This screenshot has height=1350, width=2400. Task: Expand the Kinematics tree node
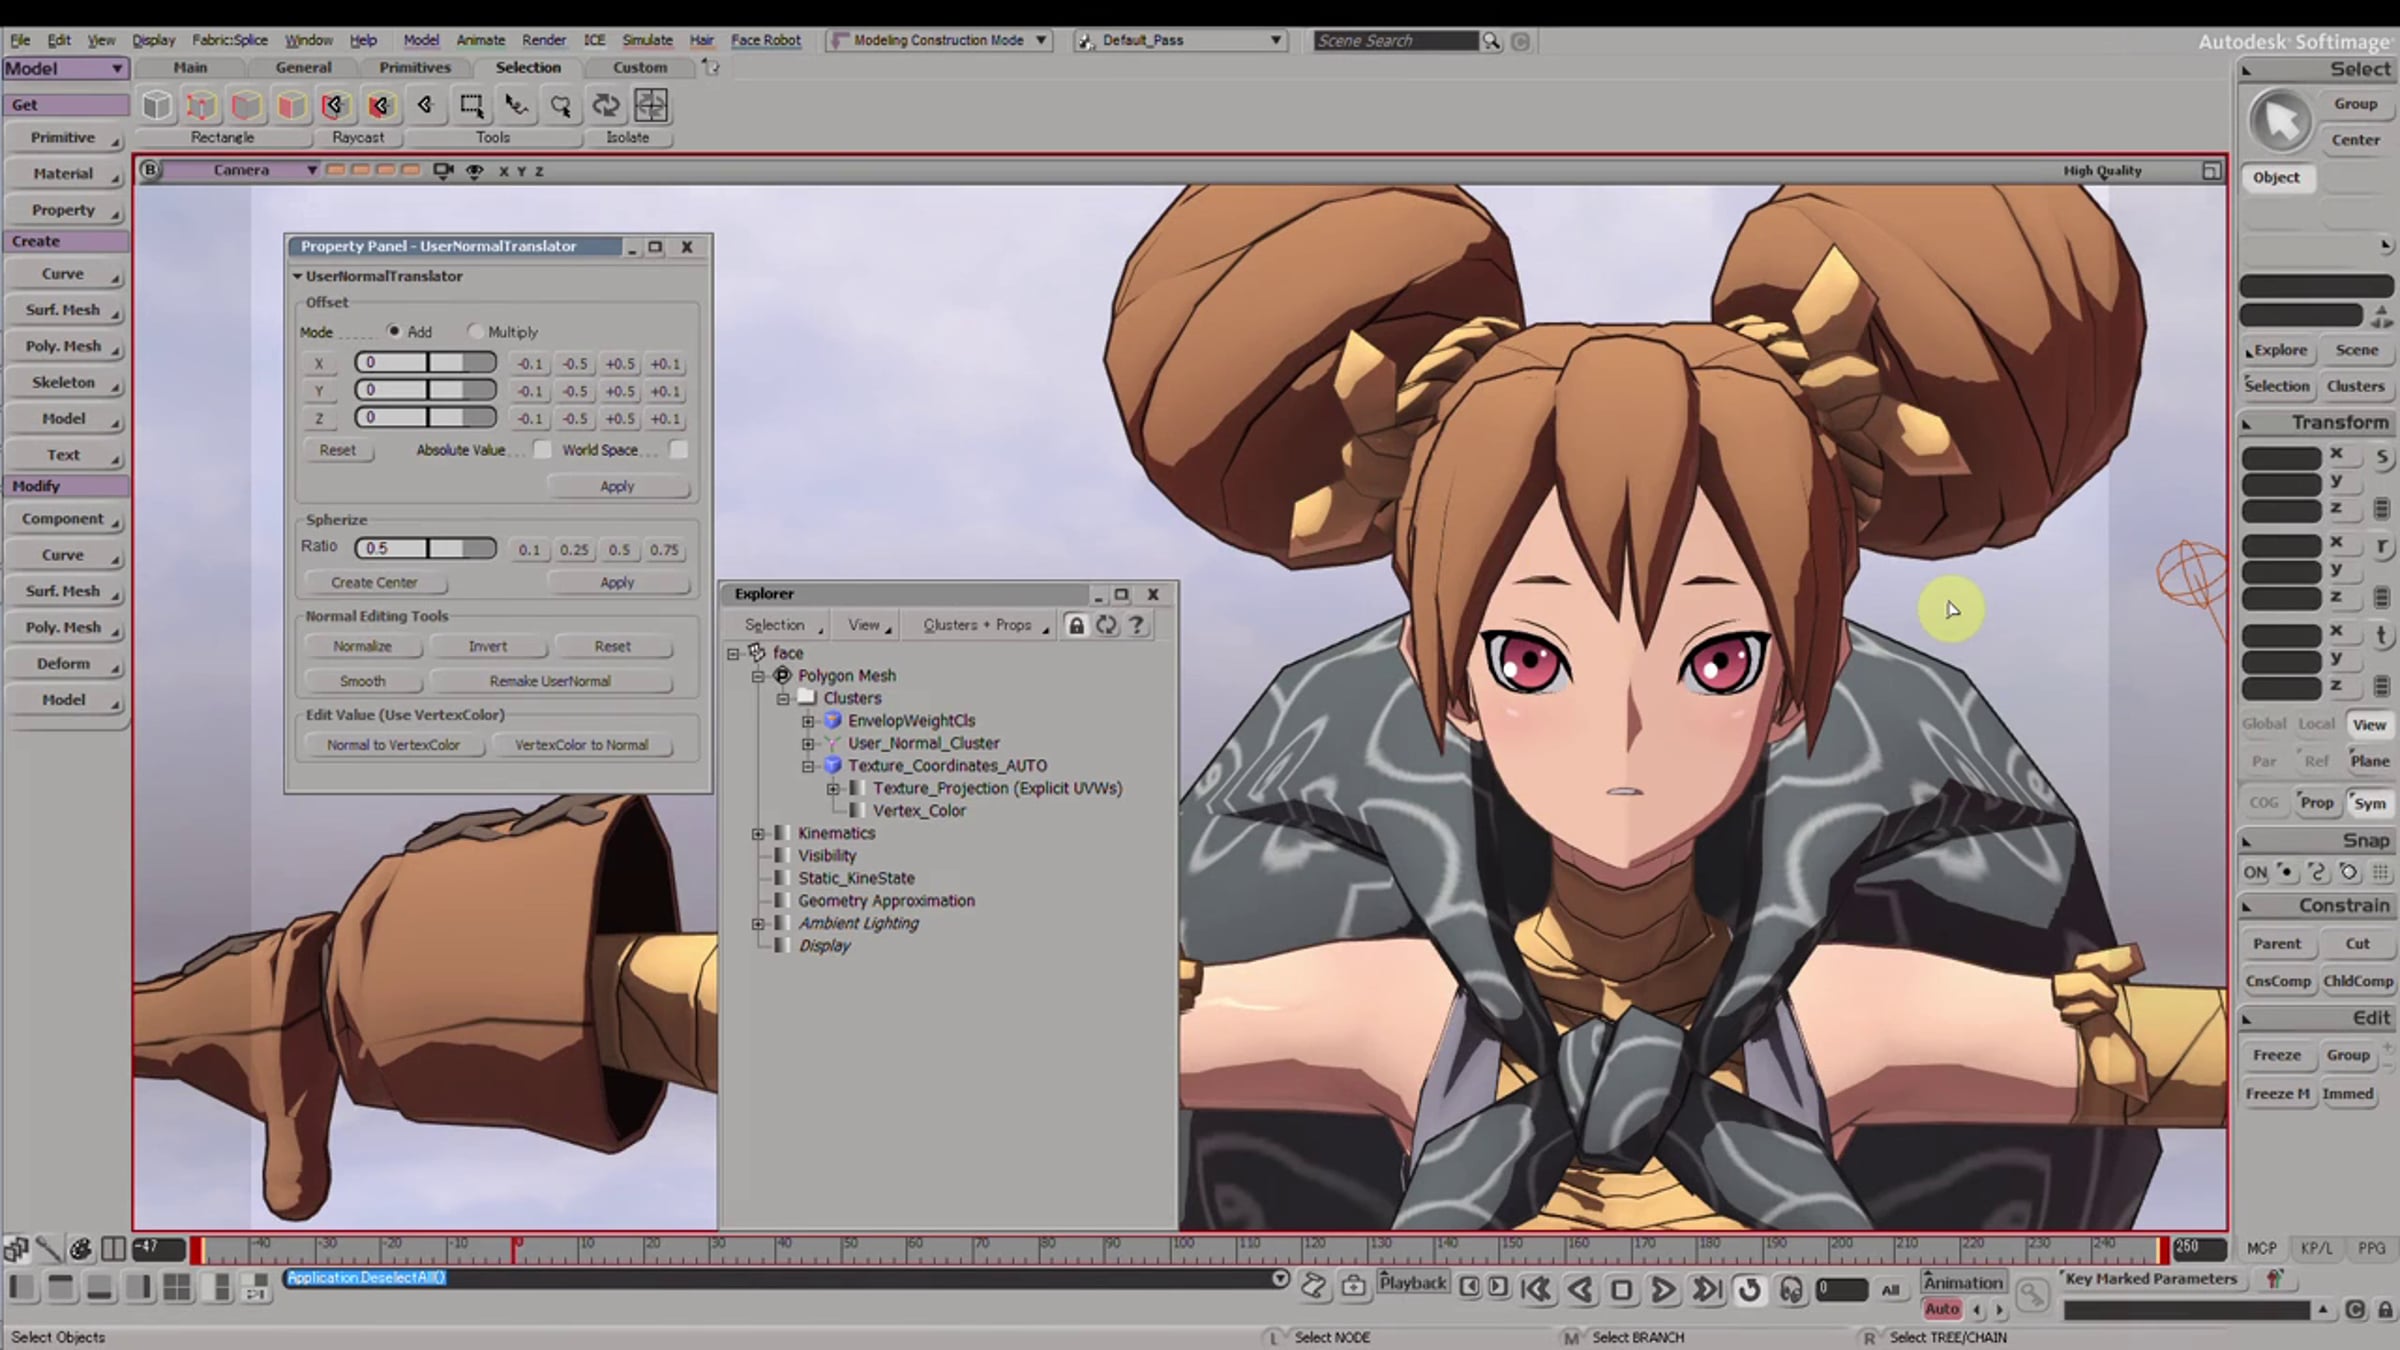pos(758,833)
